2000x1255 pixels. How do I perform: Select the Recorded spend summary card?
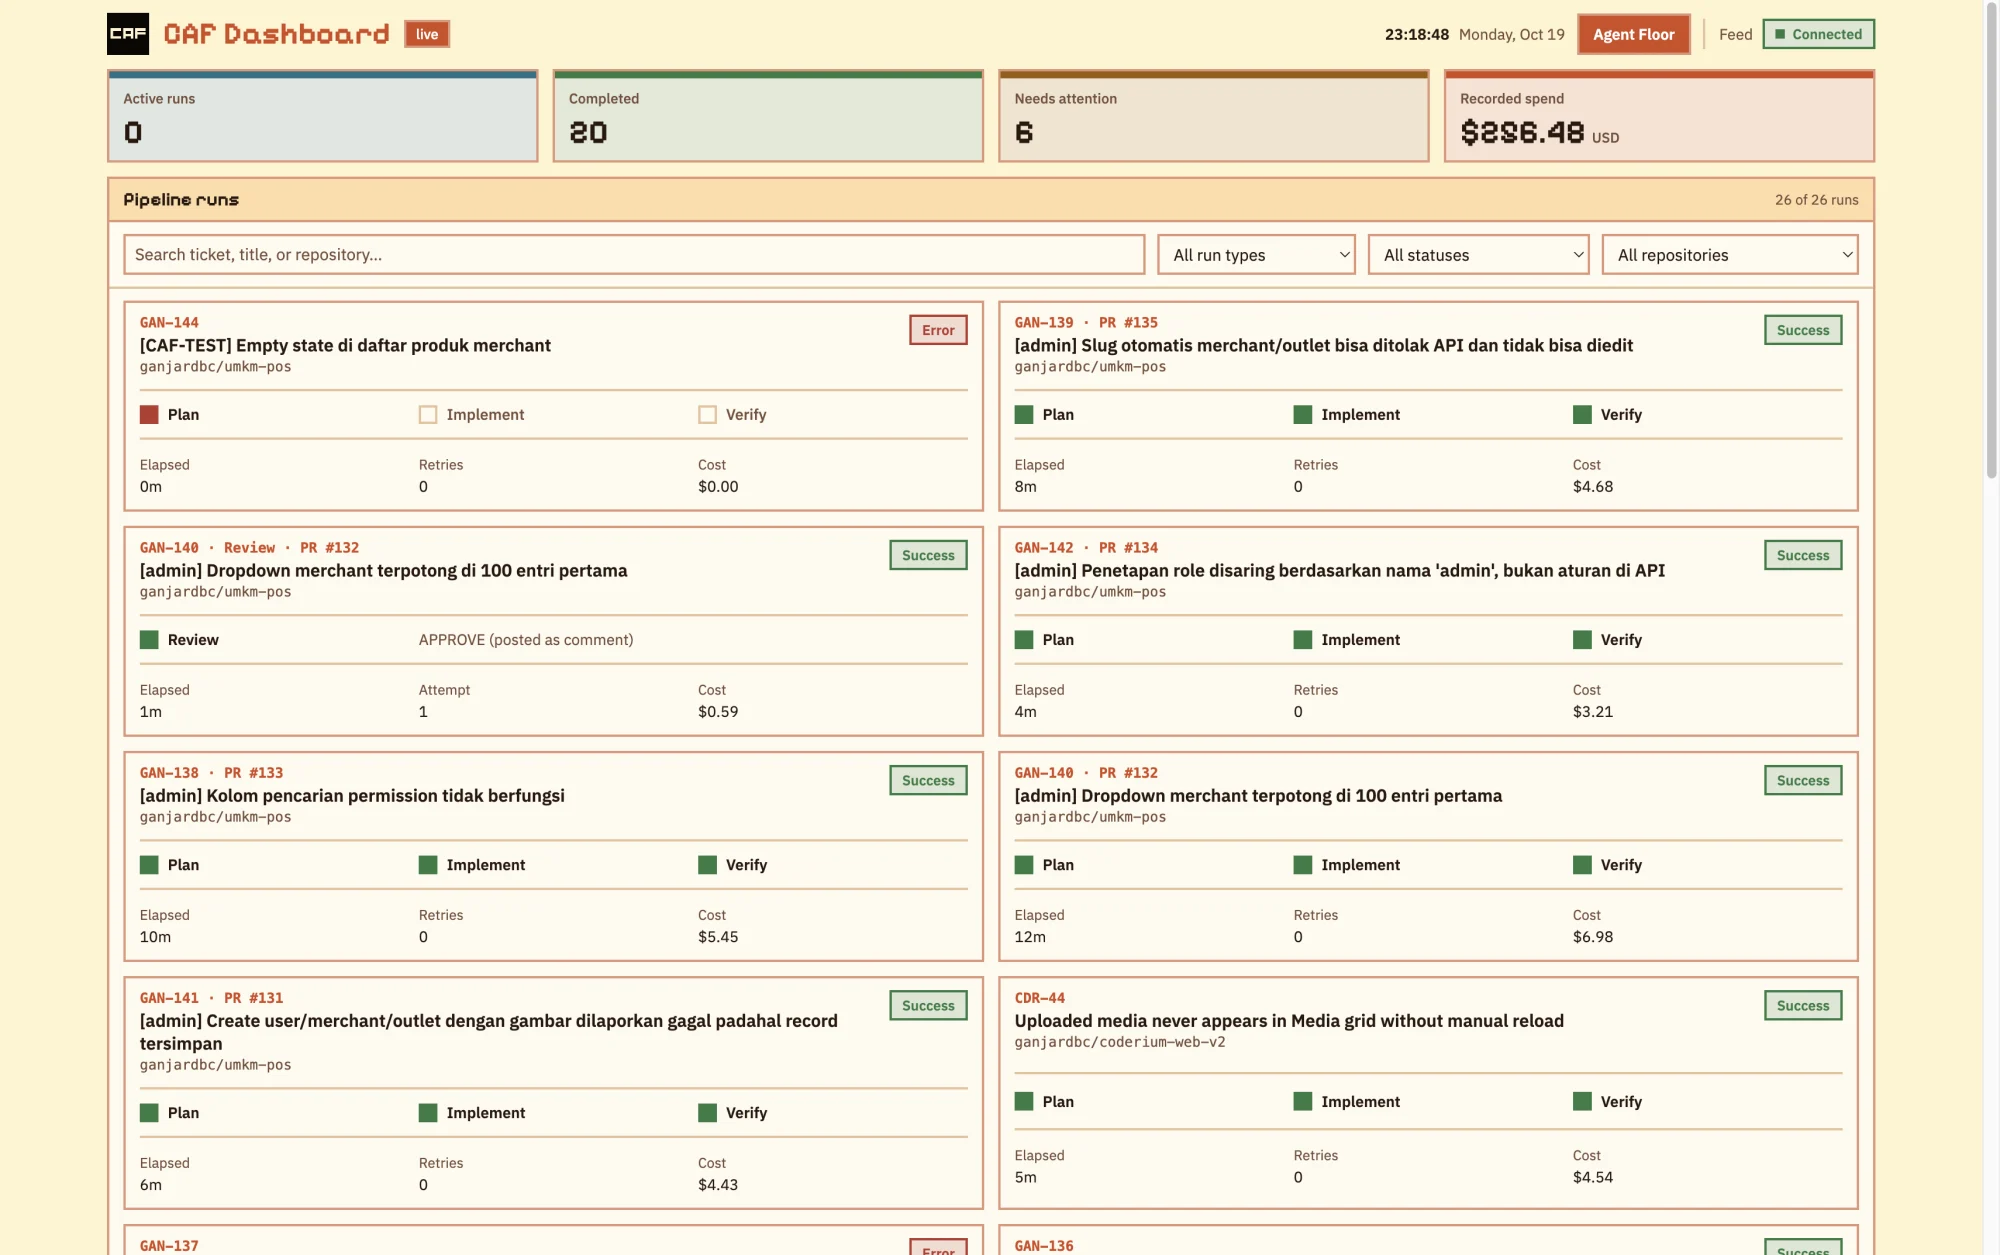(x=1659, y=116)
